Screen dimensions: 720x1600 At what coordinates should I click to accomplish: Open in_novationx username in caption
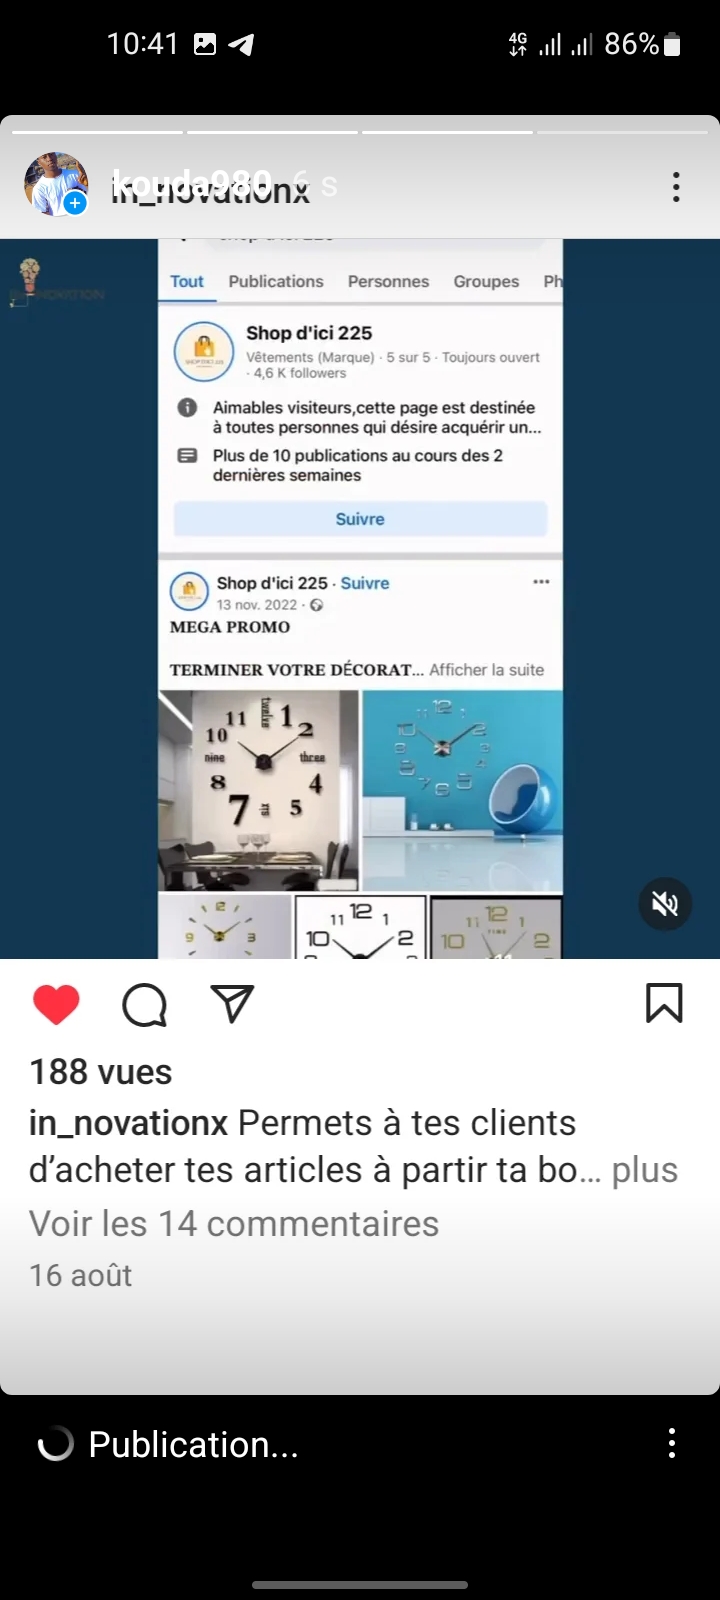pyautogui.click(x=129, y=1123)
